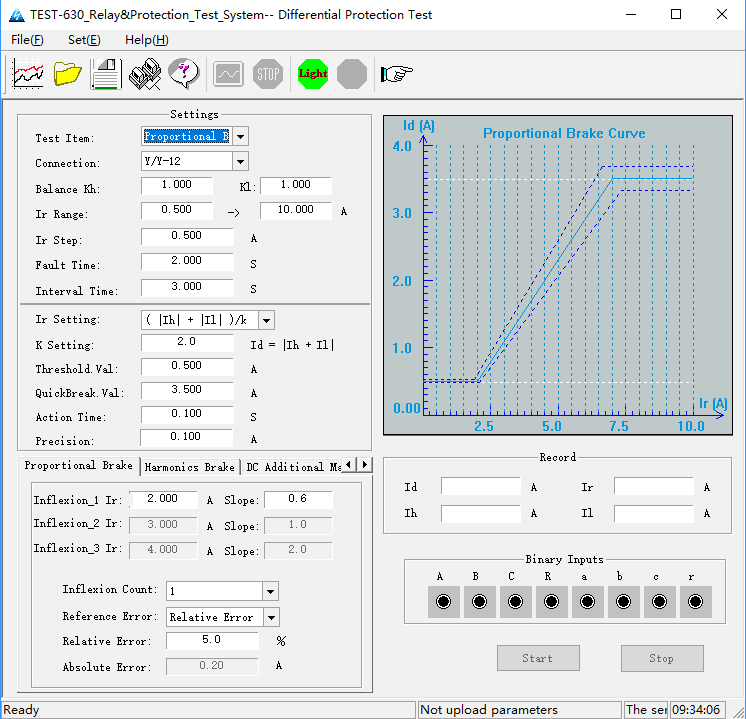746x719 pixels.
Task: Click the chart graph toolbar icon
Action: (x=28, y=74)
